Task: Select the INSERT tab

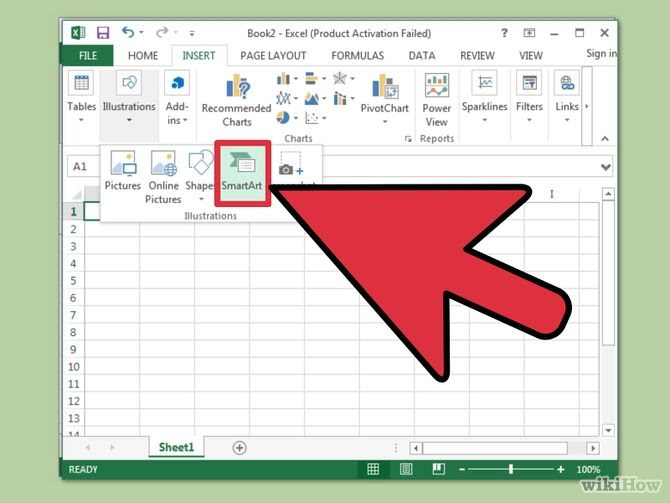Action: click(199, 56)
